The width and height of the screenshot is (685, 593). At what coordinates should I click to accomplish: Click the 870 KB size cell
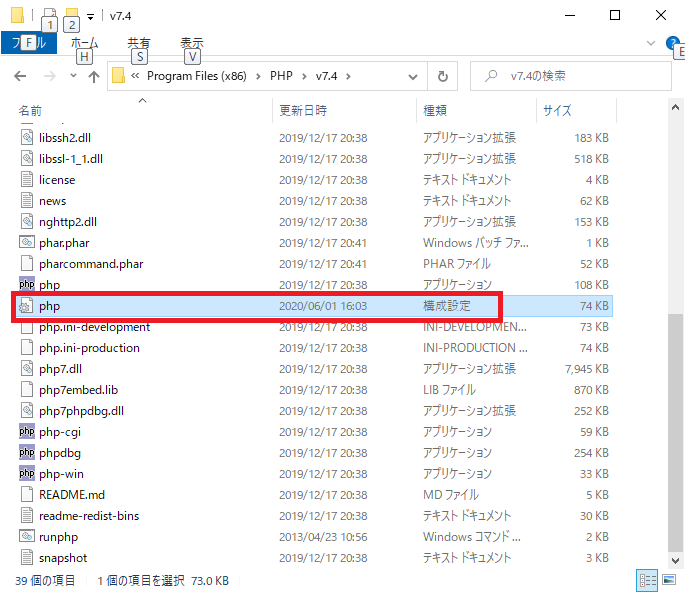[591, 390]
